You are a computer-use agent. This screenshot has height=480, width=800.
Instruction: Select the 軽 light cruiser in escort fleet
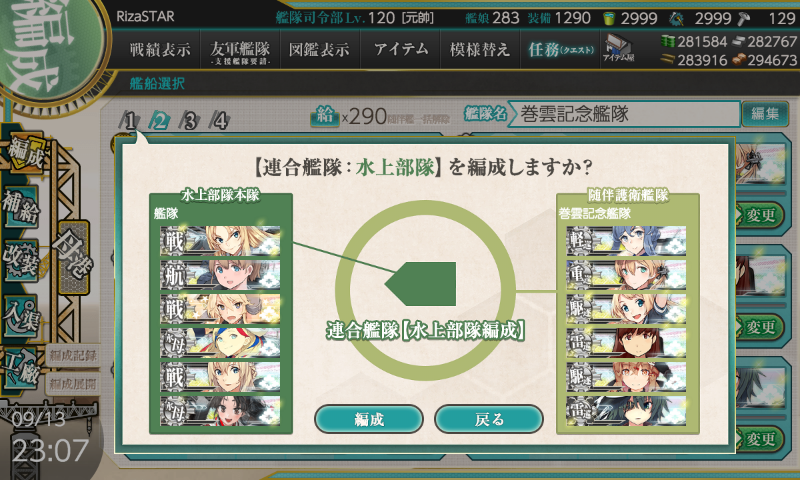click(626, 241)
